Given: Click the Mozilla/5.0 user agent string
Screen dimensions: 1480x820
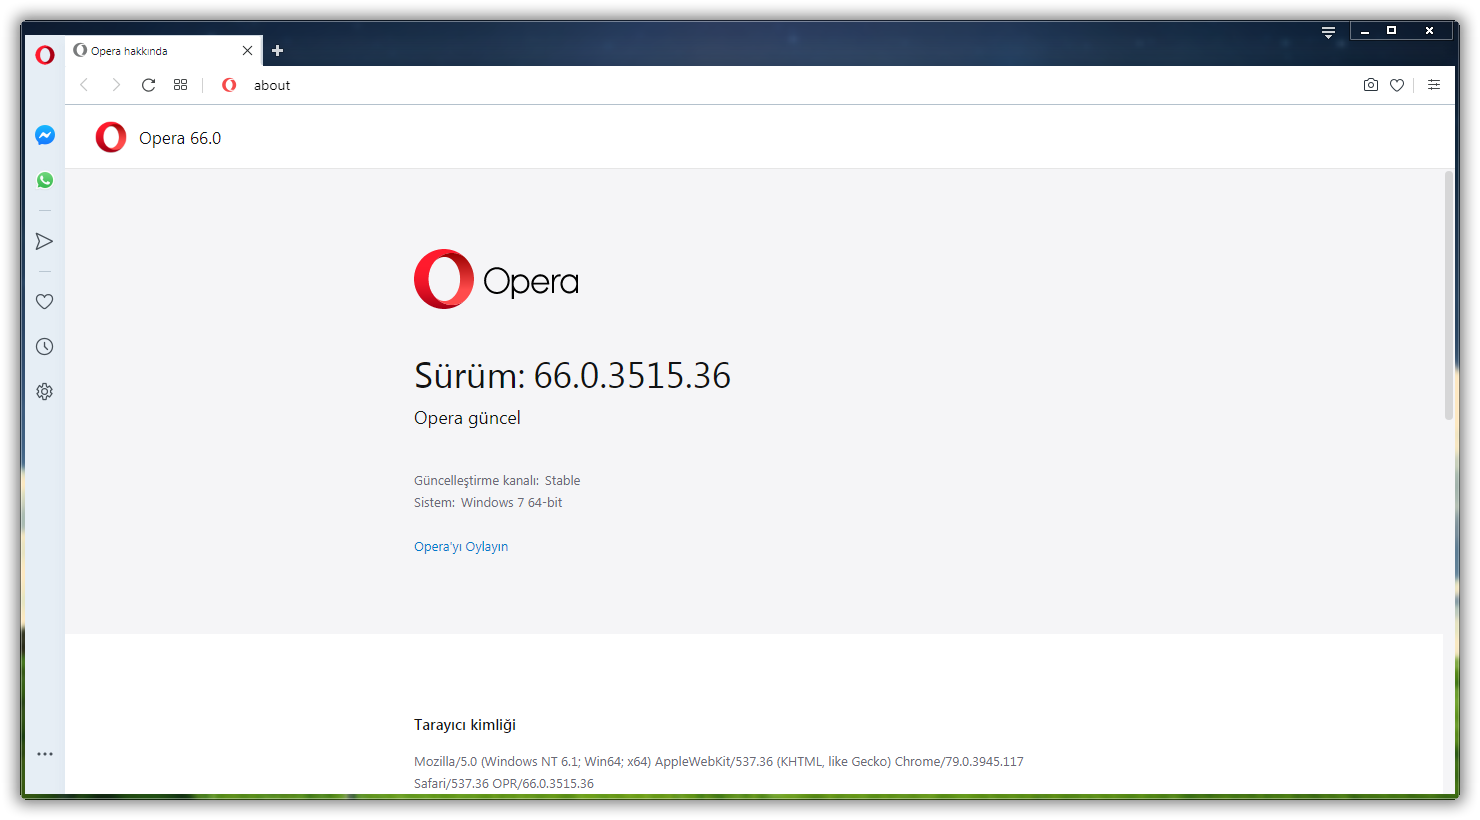Looking at the screenshot, I should (719, 772).
